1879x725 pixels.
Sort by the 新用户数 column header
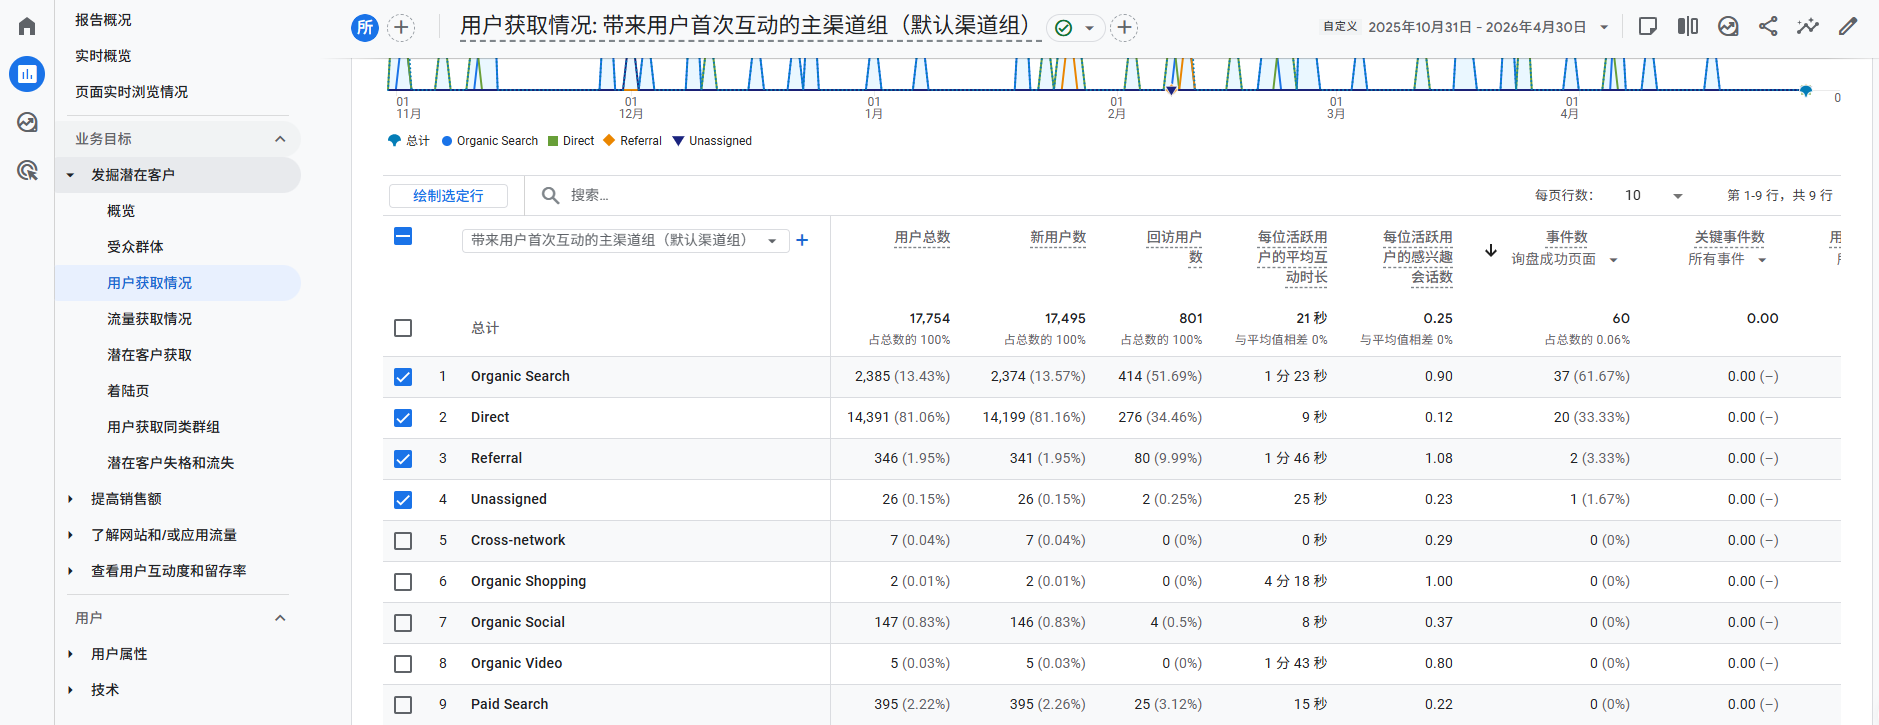coord(1058,237)
